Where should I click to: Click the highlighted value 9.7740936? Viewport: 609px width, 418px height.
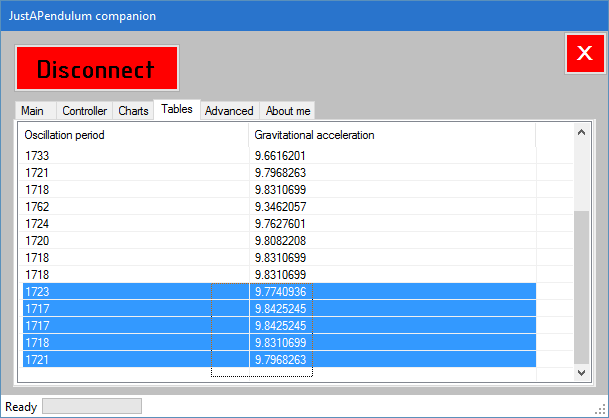click(x=280, y=292)
